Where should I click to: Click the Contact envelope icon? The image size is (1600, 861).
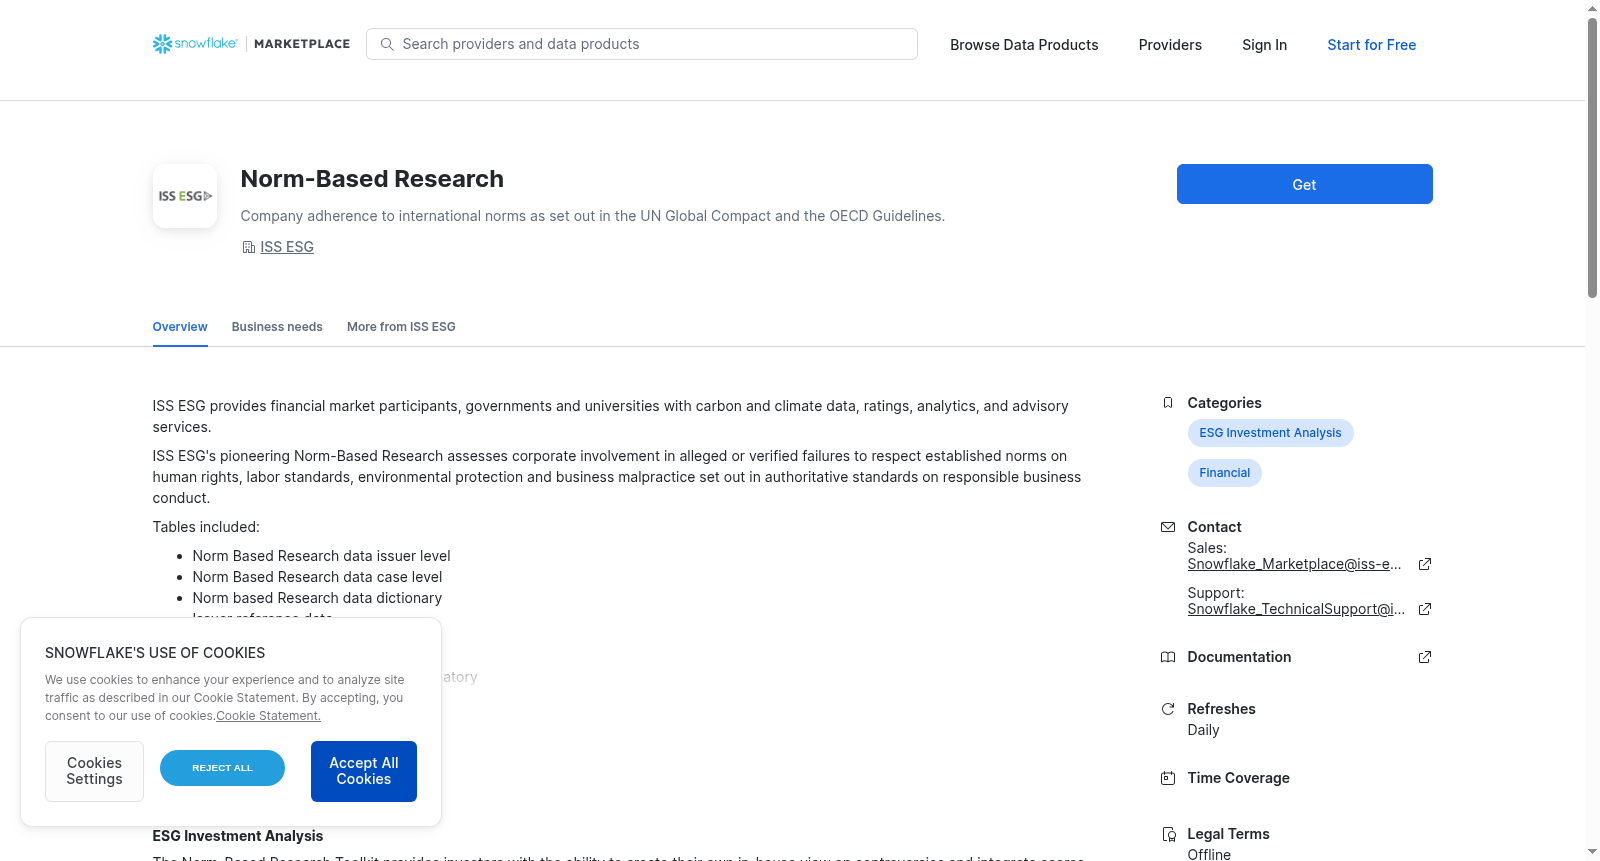click(1168, 527)
